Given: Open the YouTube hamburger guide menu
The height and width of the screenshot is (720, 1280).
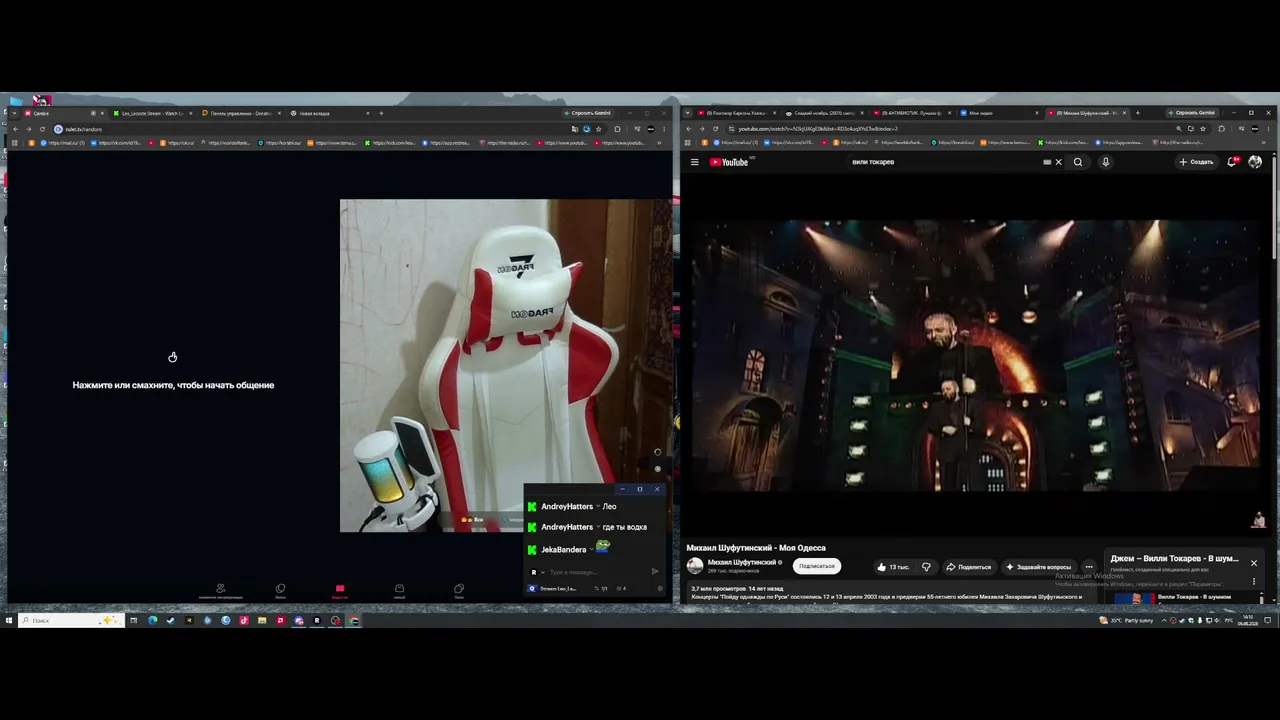Looking at the screenshot, I should point(694,162).
